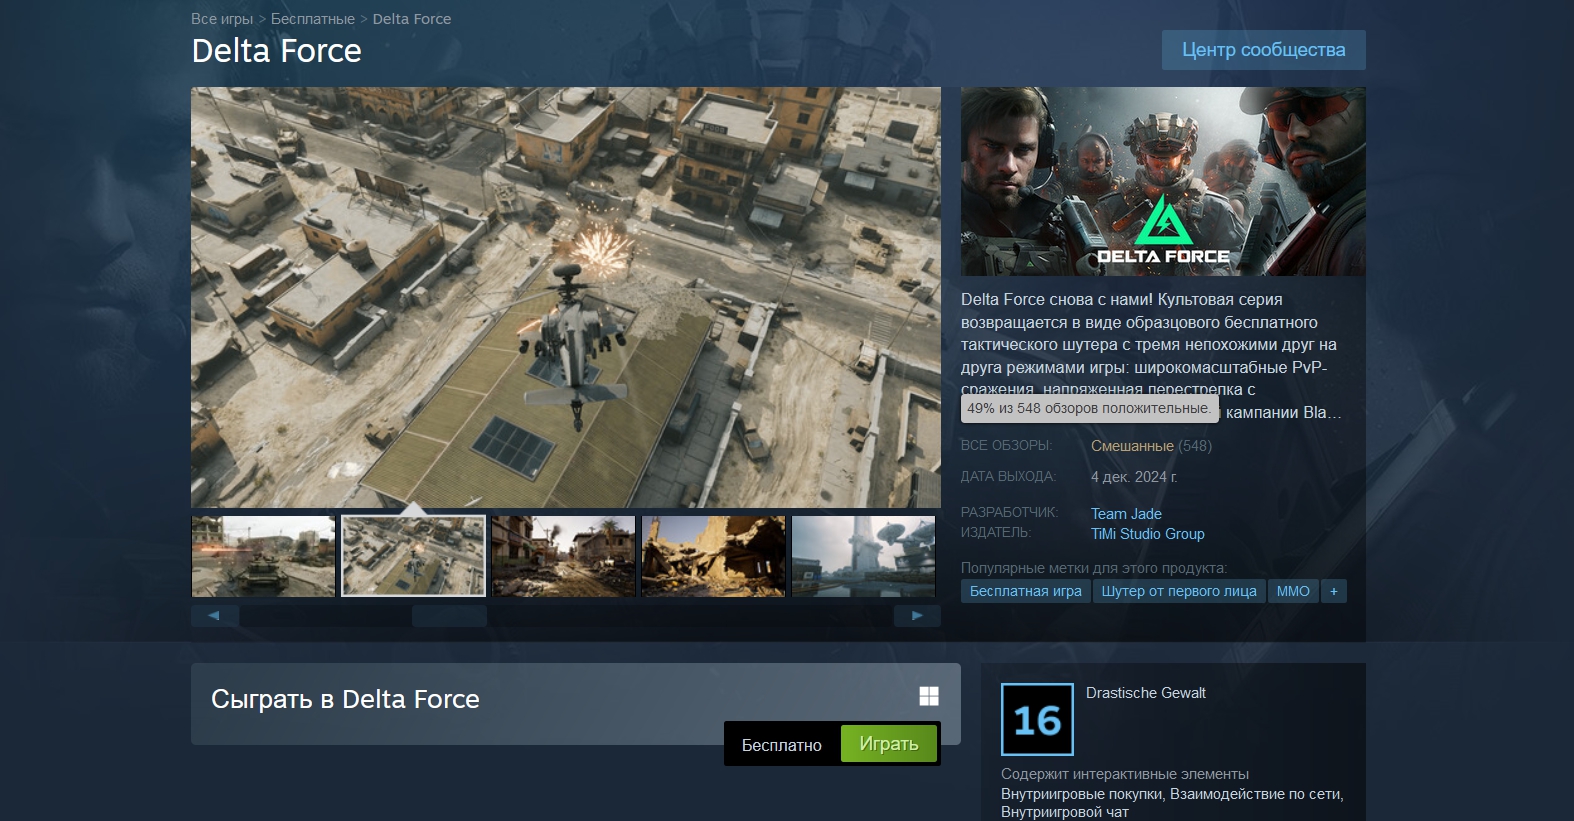Click the 'Бесплатная игра' tag
Screen dimensions: 1574x821
tap(1026, 591)
